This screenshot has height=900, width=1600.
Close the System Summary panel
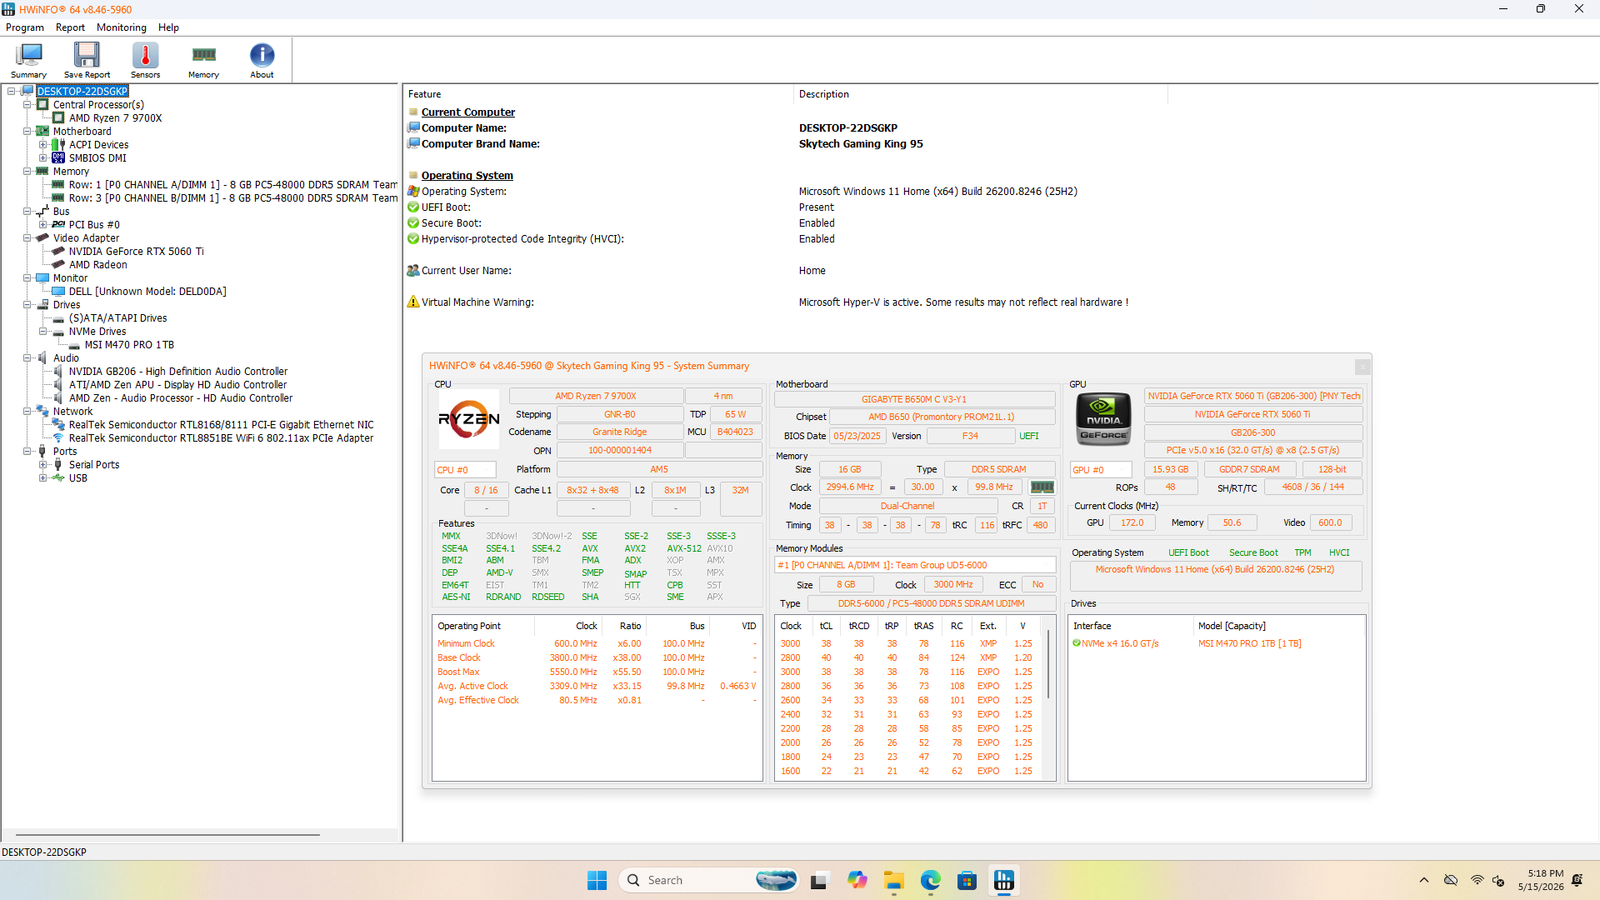(1362, 367)
